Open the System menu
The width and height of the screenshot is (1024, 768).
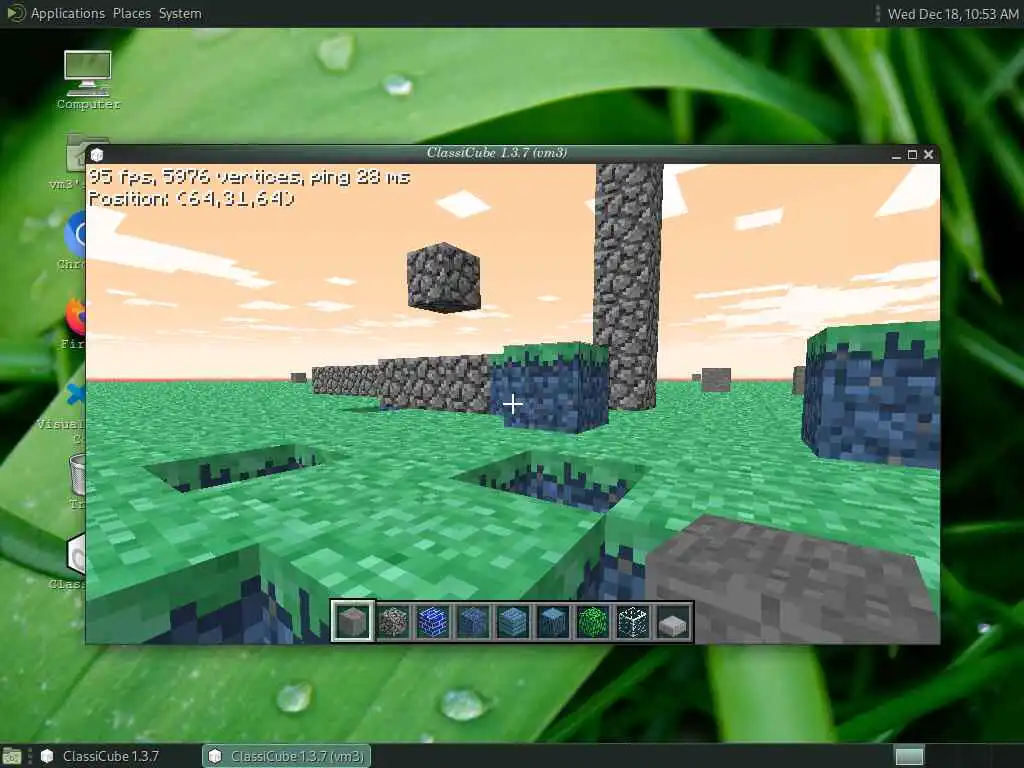(x=180, y=13)
